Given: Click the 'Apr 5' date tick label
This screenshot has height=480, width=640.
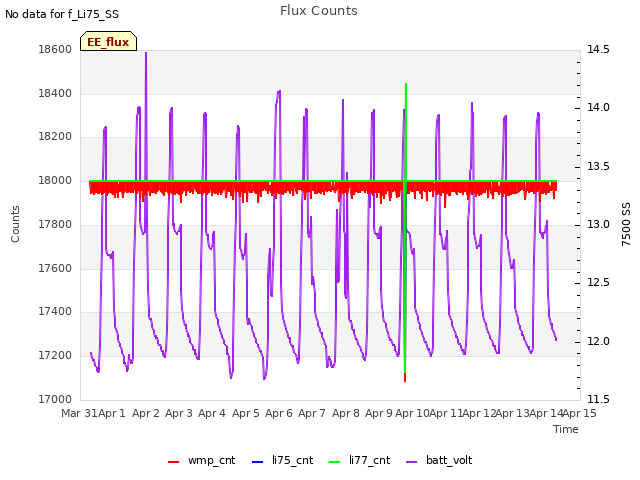Looking at the screenshot, I should point(246,413).
